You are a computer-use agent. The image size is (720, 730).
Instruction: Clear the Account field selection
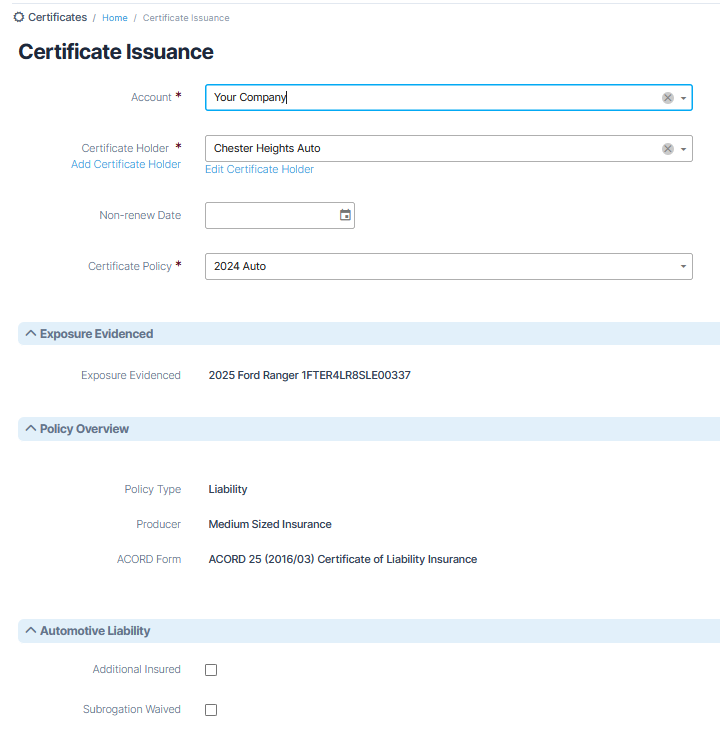pos(667,98)
